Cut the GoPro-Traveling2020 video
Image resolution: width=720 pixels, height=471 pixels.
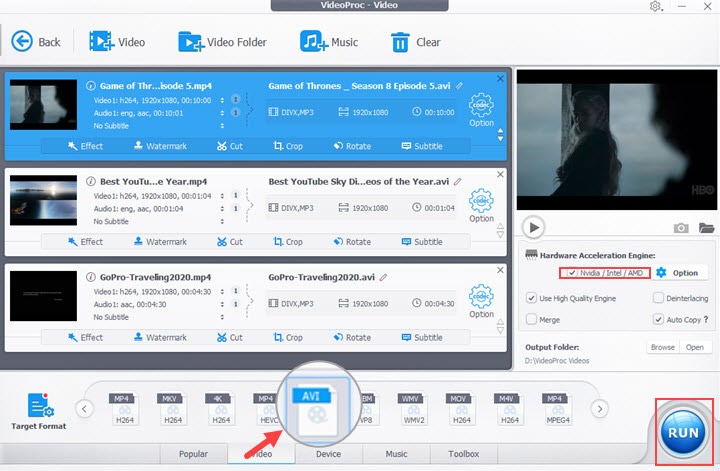pyautogui.click(x=230, y=337)
